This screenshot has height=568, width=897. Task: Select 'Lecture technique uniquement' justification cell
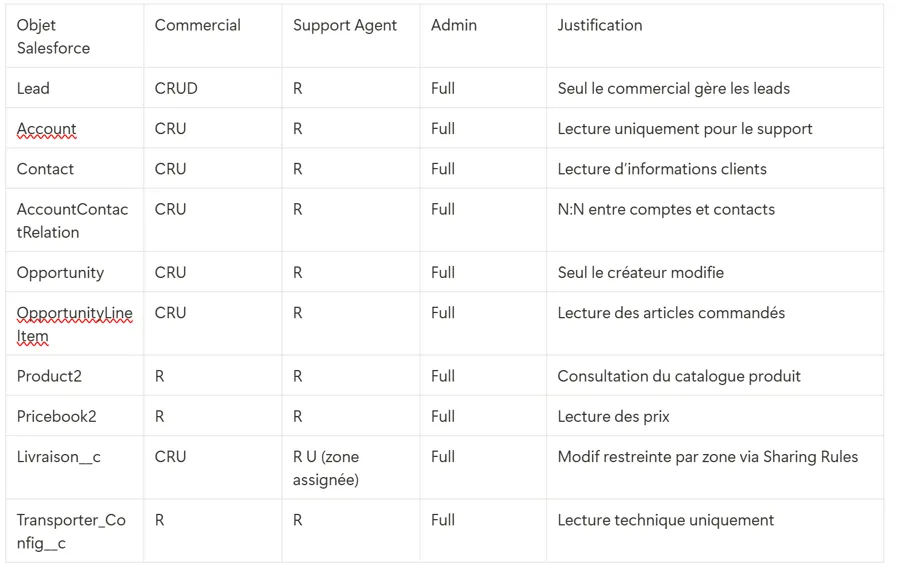pos(665,520)
